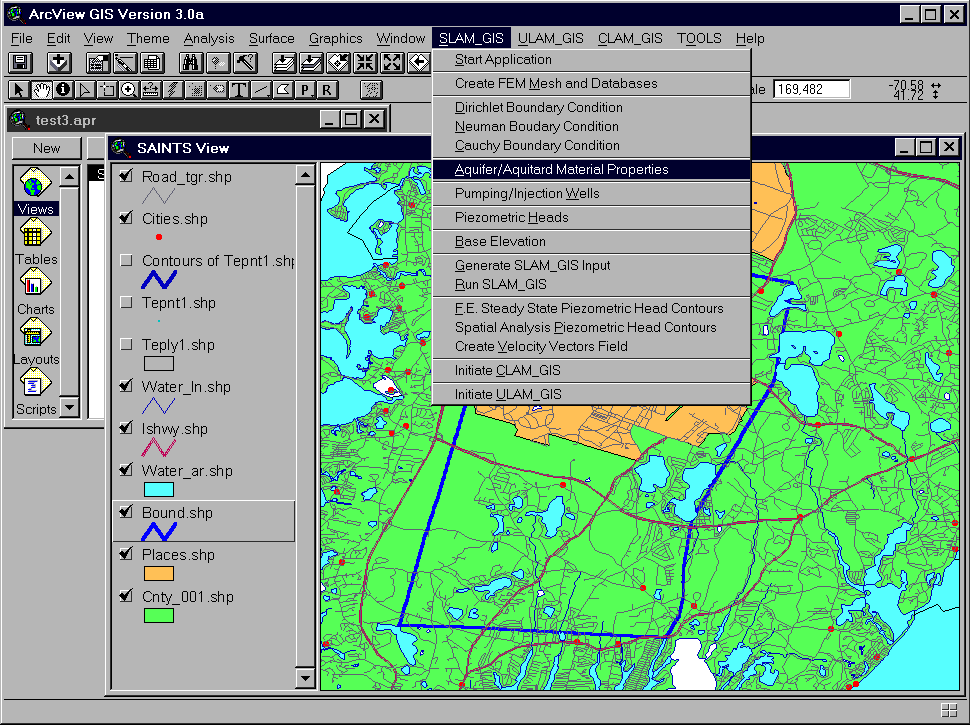Image resolution: width=970 pixels, height=725 pixels.
Task: Click Zoom to Selected features icon
Action: 338,62
